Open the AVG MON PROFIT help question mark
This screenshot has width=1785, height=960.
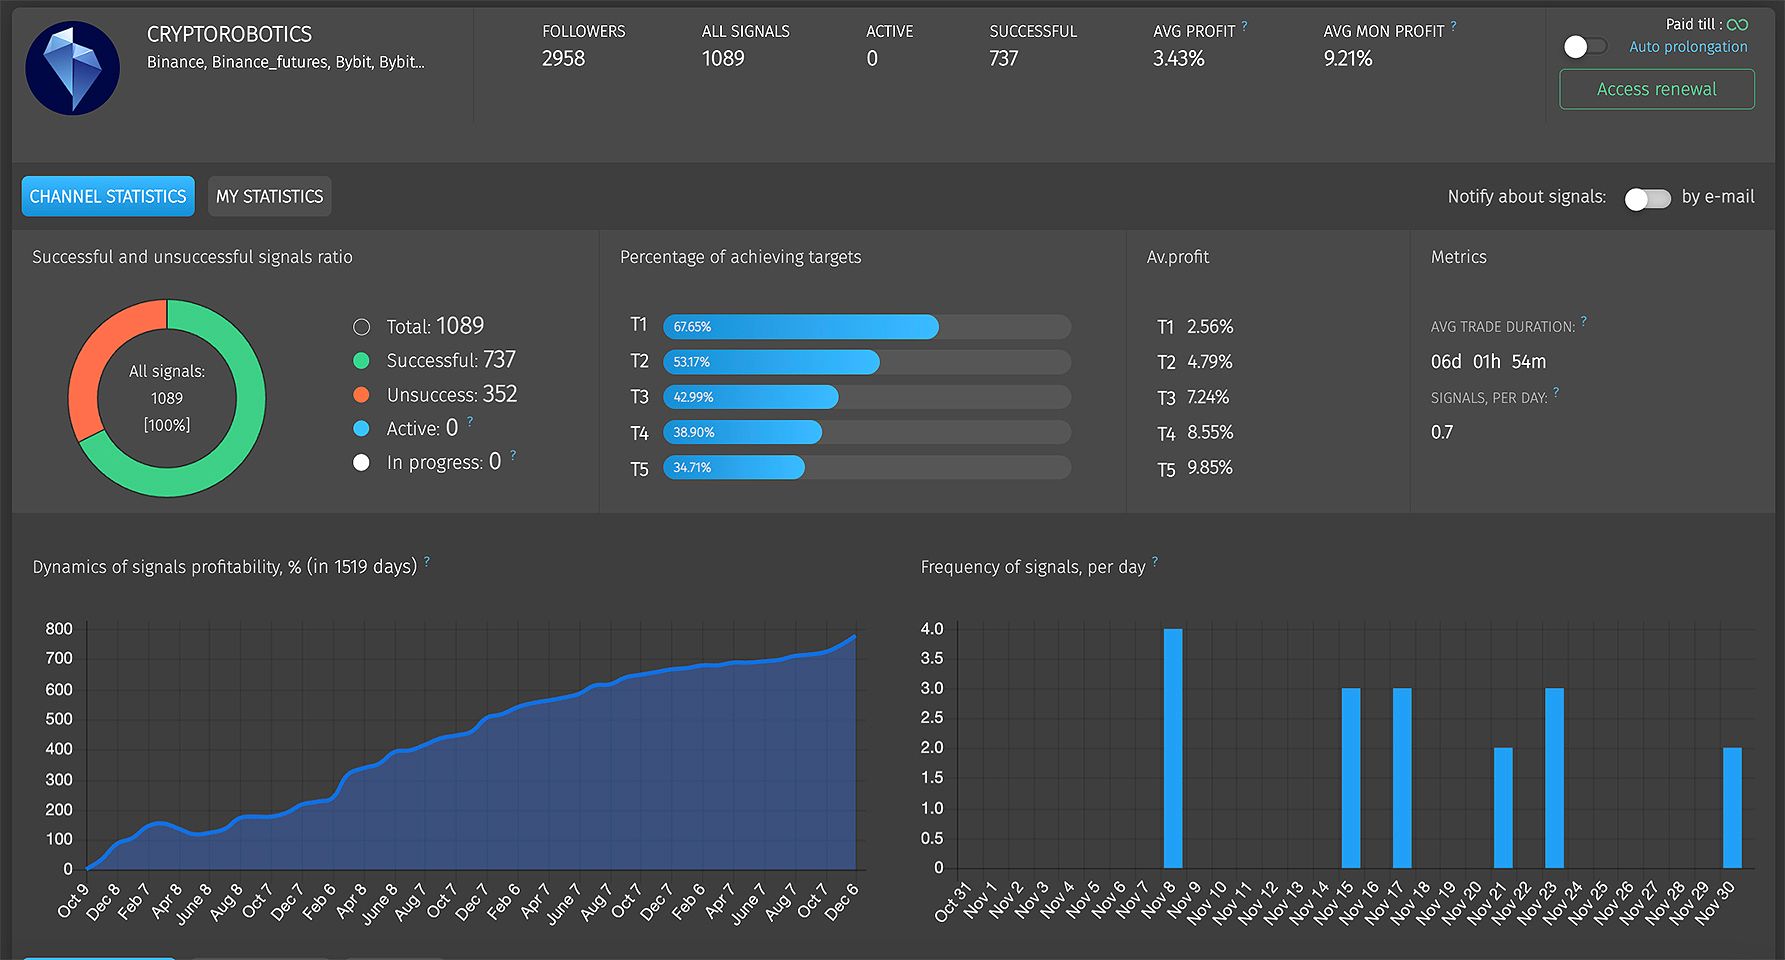point(1453,26)
